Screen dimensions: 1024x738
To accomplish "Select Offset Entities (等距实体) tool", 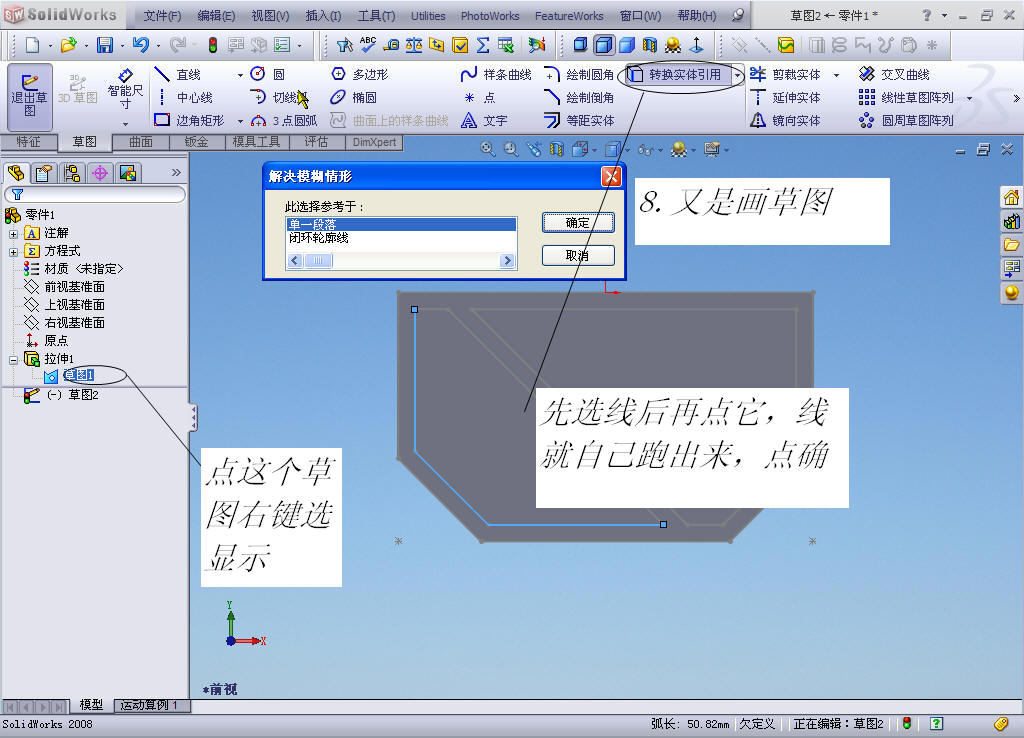I will pos(579,120).
